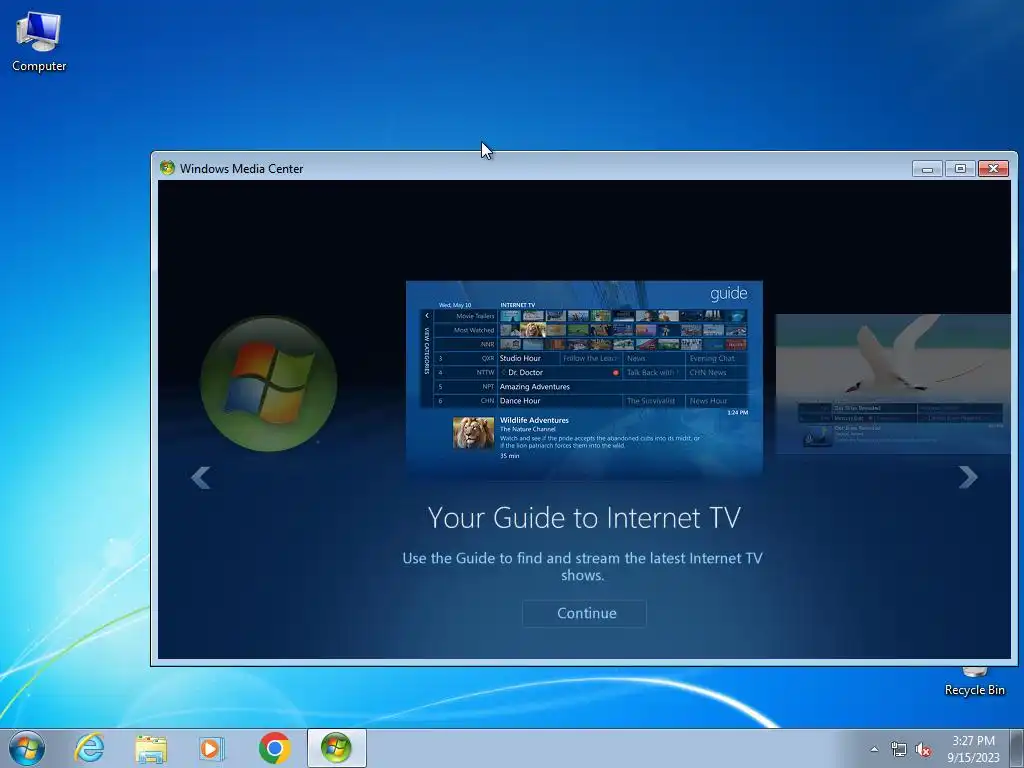Click 'Dr. Doctor' row in guide preview
1024x768 pixels.
pos(560,372)
